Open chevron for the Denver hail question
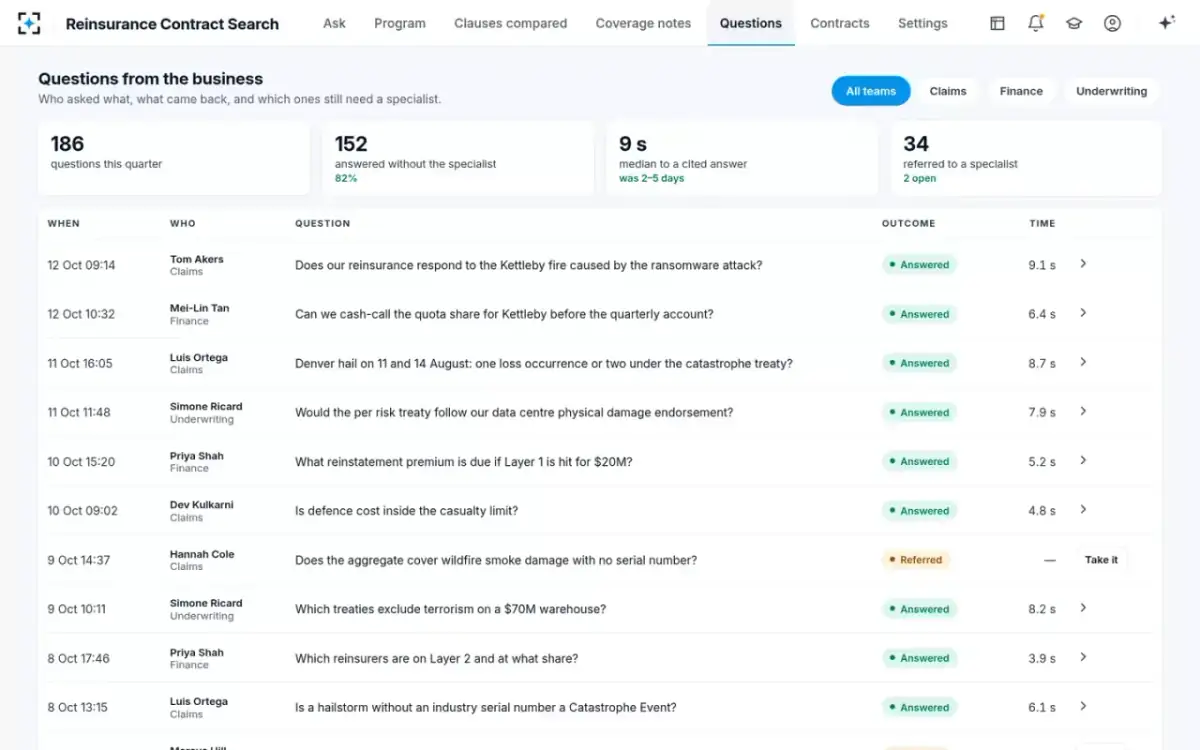Viewport: 1200px width, 750px height. [x=1083, y=362]
